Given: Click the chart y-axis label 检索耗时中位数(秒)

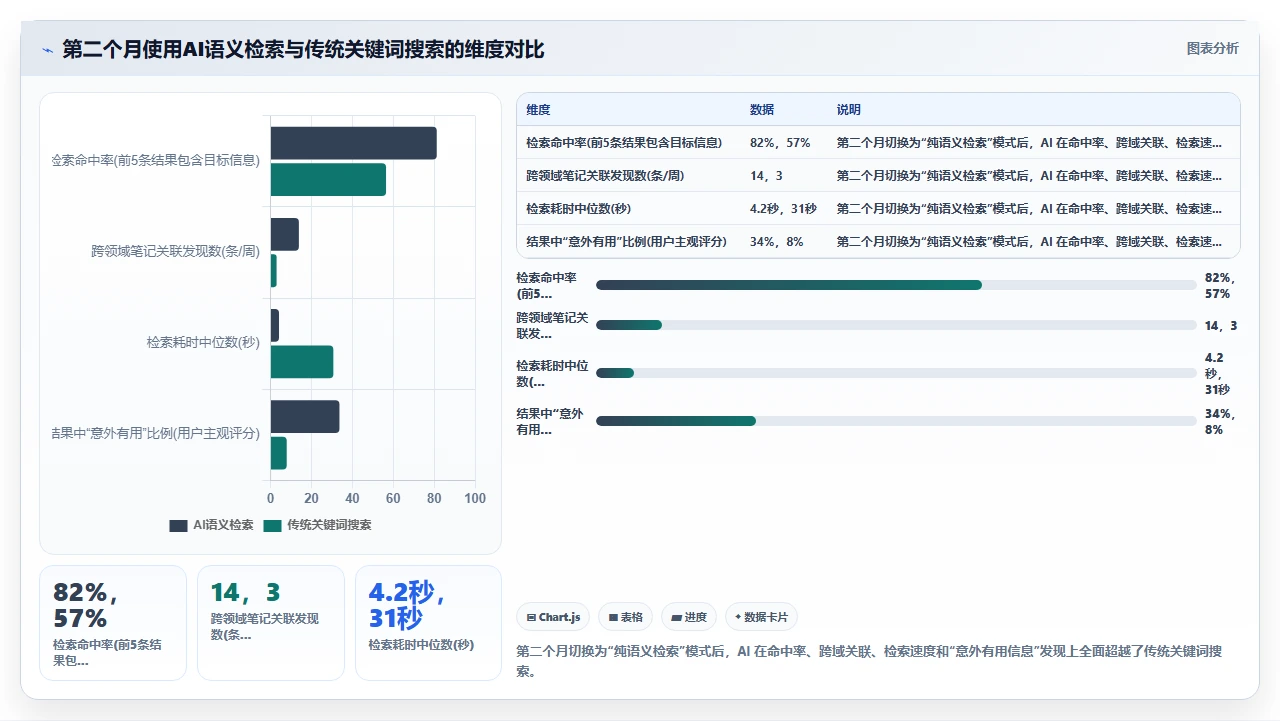Looking at the screenshot, I should (x=203, y=343).
